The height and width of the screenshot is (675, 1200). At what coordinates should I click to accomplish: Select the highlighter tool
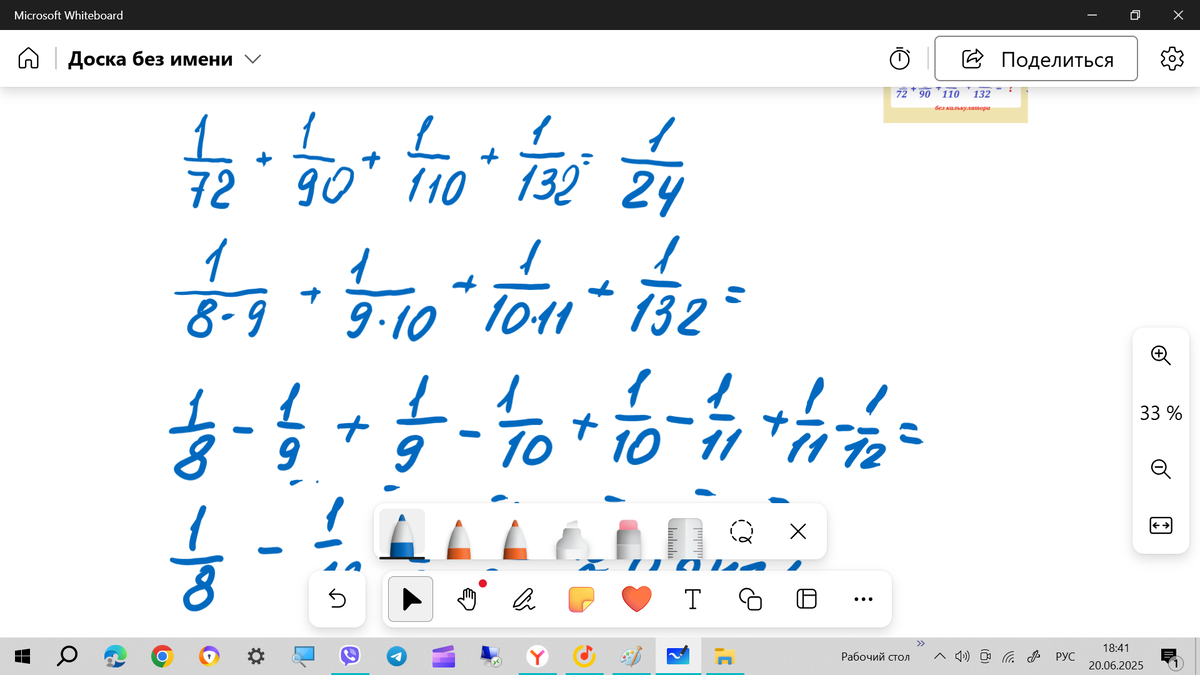571,537
